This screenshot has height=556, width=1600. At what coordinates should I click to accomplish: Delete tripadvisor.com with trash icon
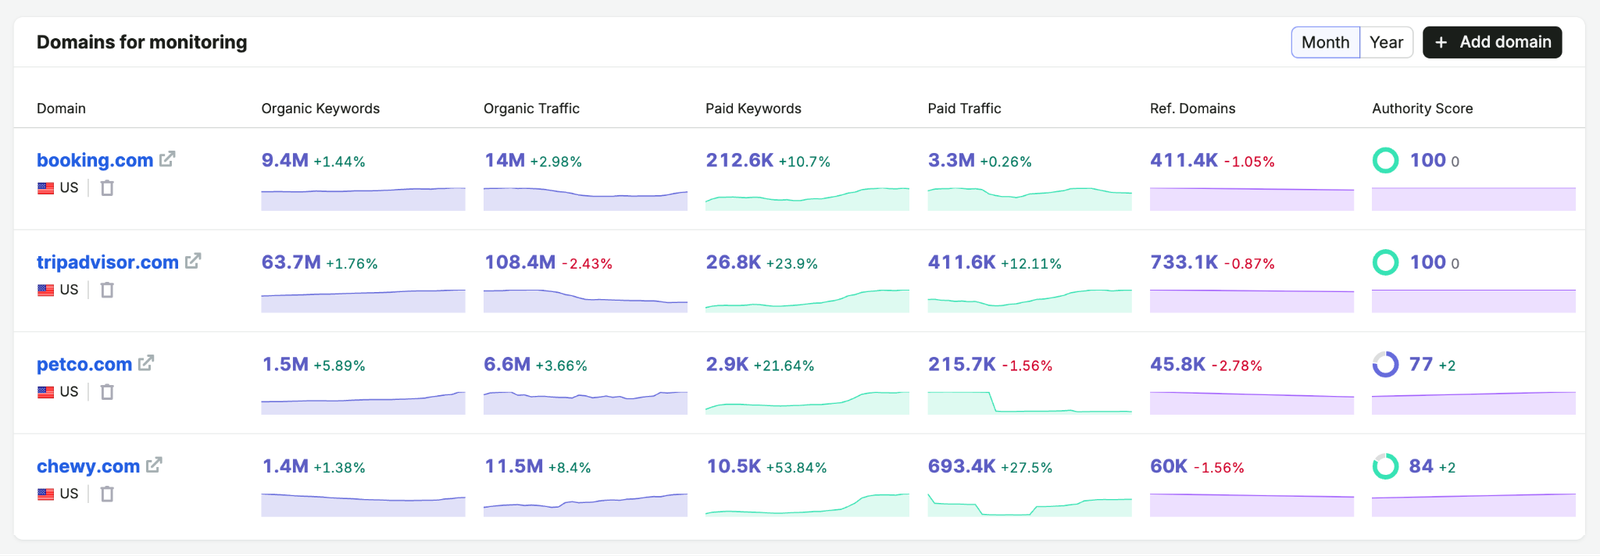pyautogui.click(x=107, y=290)
